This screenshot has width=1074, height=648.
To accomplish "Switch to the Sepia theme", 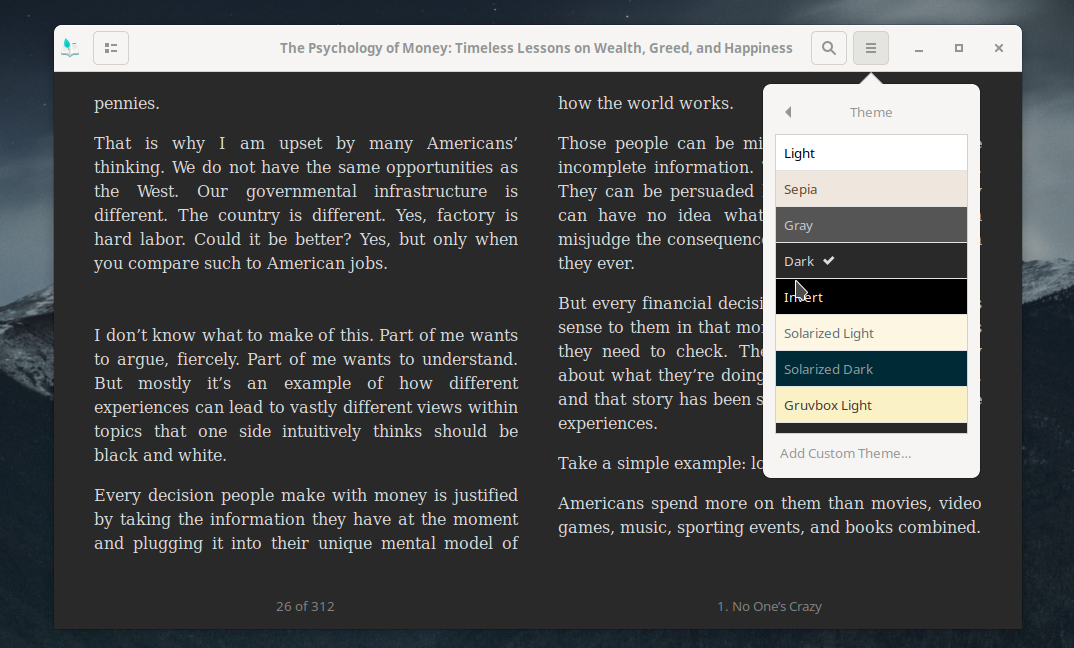I will pos(871,189).
